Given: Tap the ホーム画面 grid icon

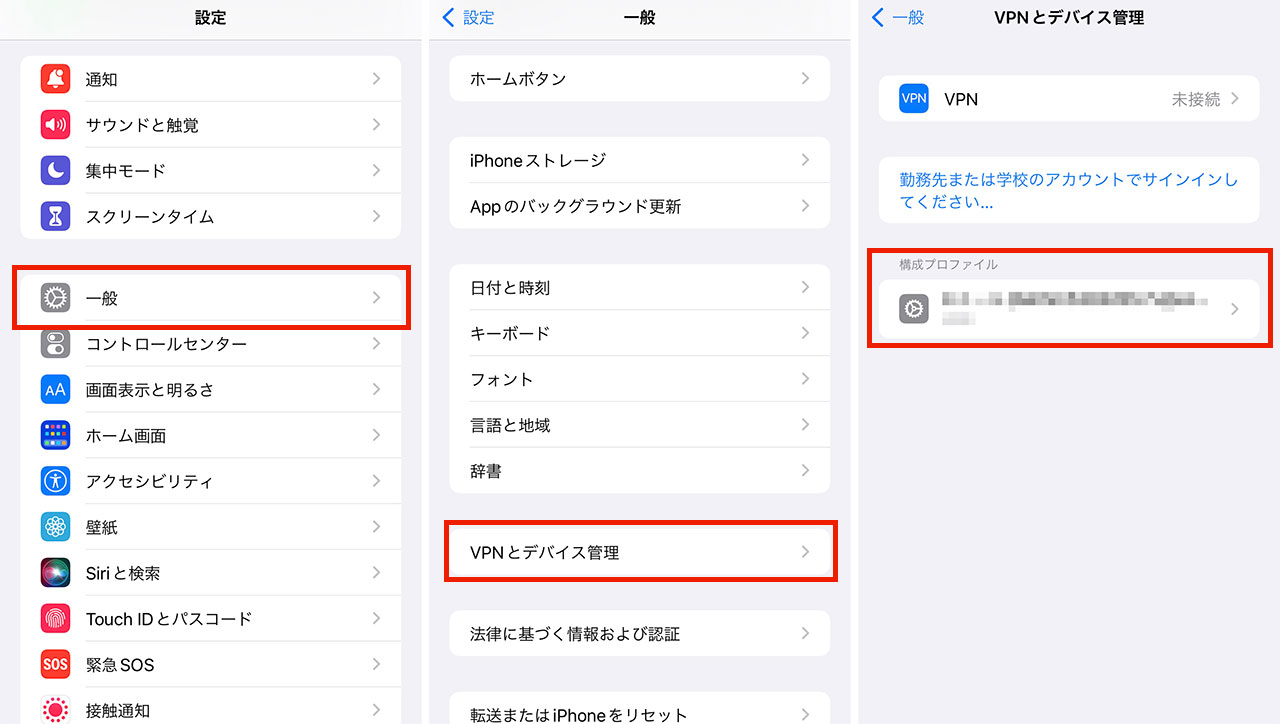Looking at the screenshot, I should pyautogui.click(x=55, y=435).
